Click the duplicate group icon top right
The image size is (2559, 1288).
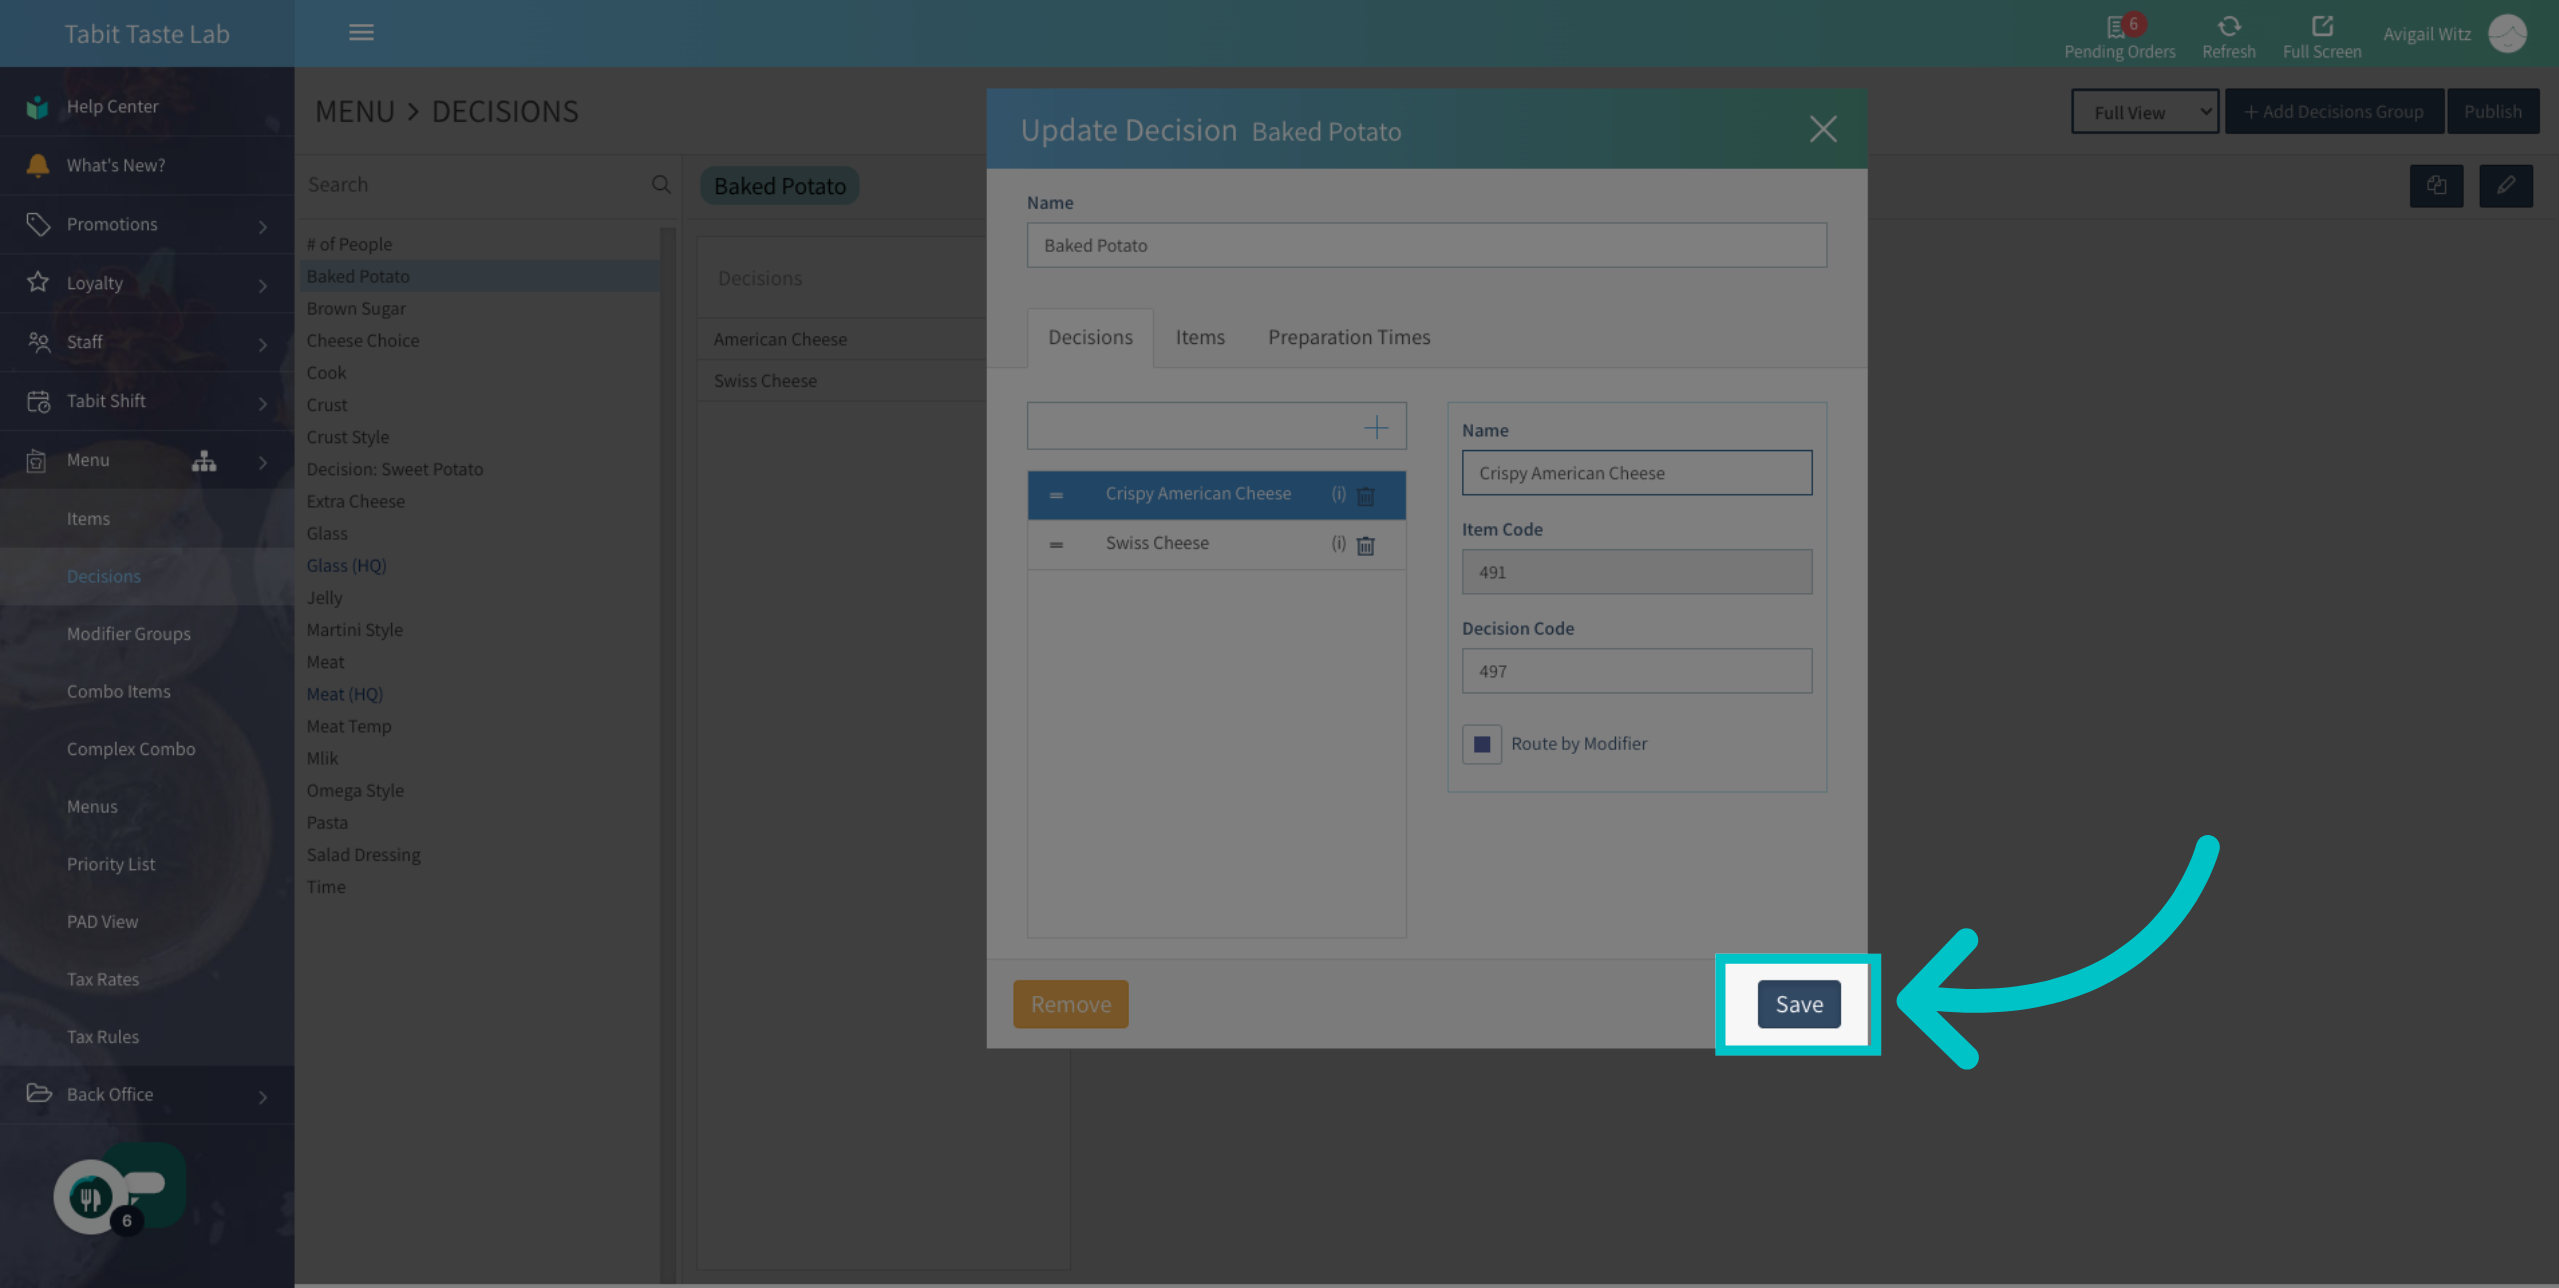pos(2436,186)
